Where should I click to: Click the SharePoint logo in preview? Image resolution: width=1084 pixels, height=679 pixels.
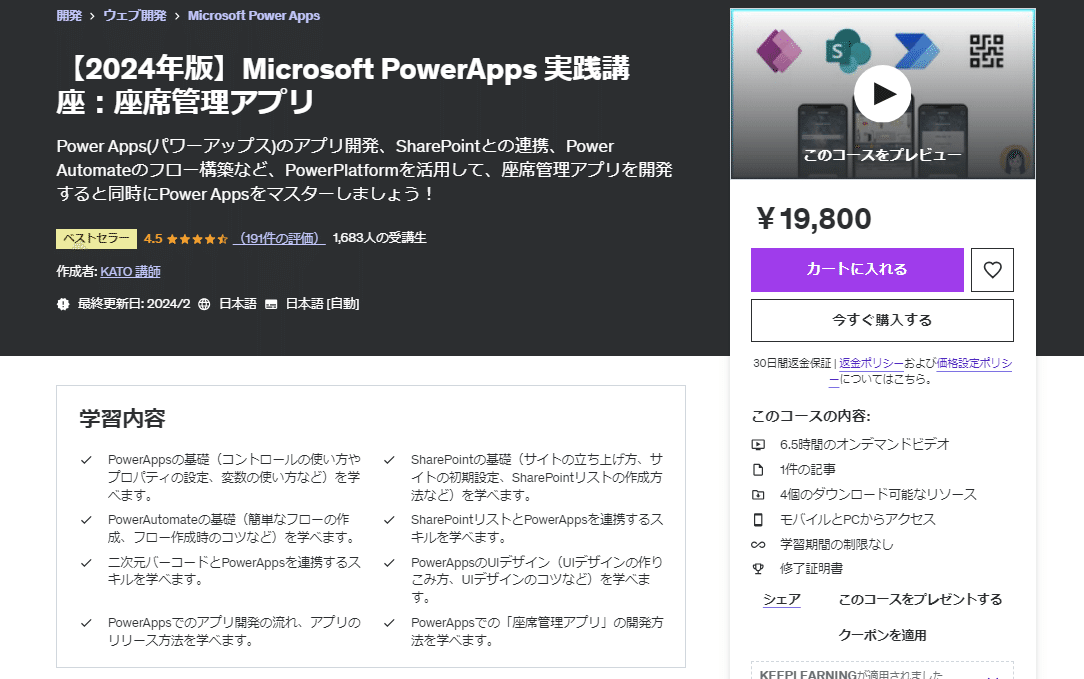[x=847, y=50]
